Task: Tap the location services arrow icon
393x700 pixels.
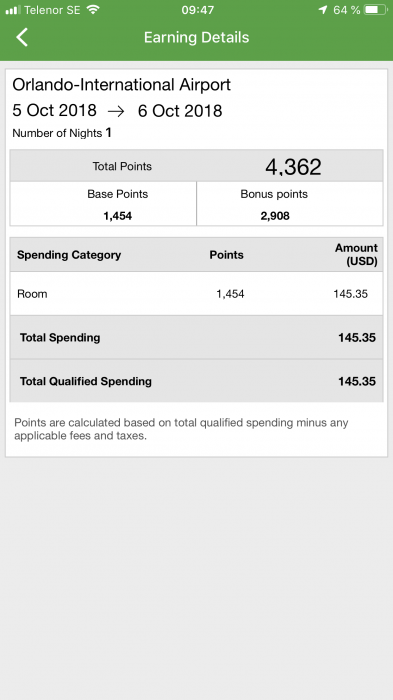Action: pyautogui.click(x=323, y=10)
